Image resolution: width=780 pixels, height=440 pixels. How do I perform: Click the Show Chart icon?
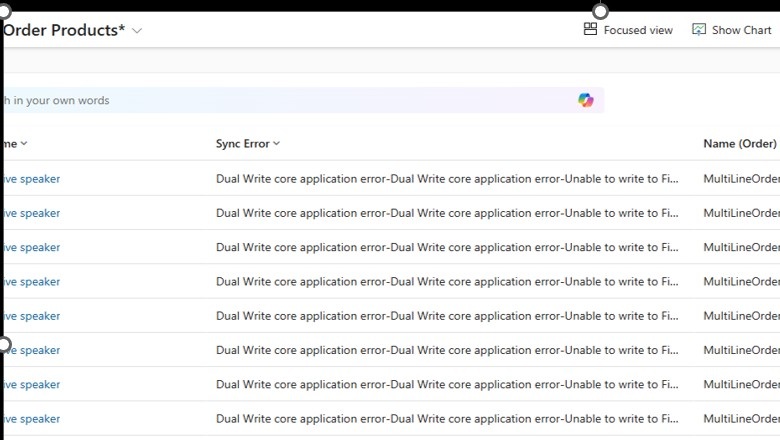click(x=698, y=29)
